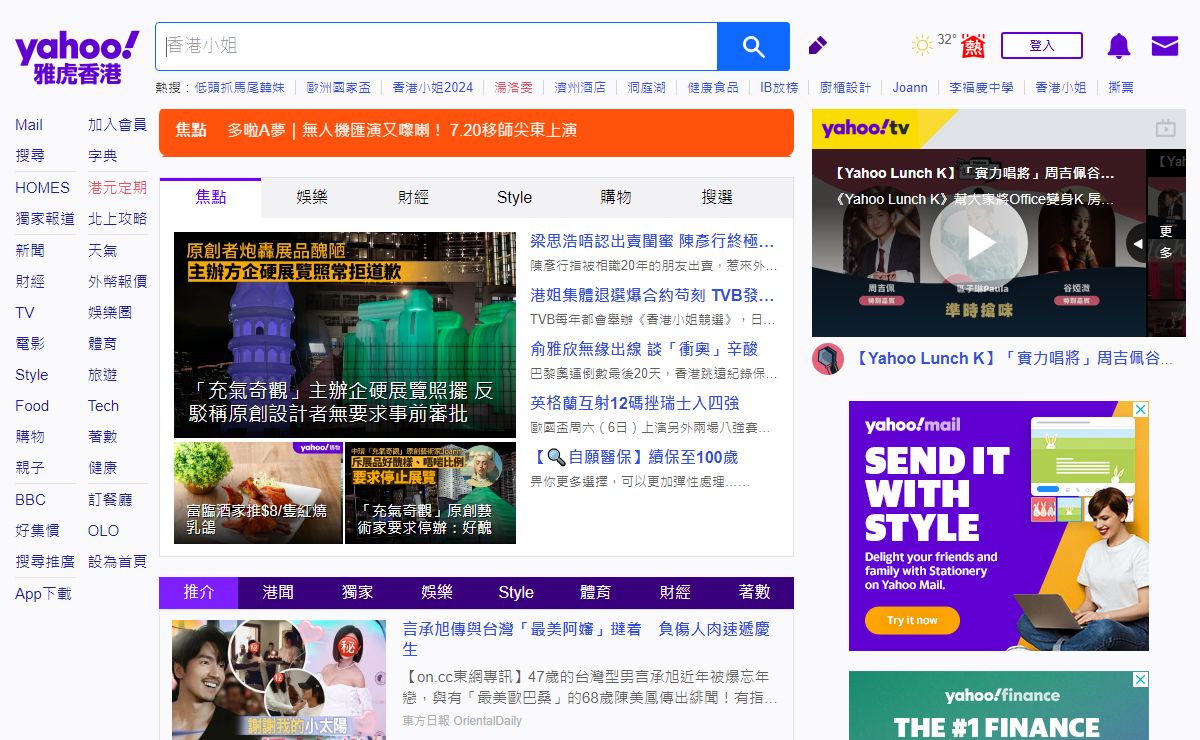Click the video carousel previous arrow
The height and width of the screenshot is (740, 1200).
pos(1136,243)
